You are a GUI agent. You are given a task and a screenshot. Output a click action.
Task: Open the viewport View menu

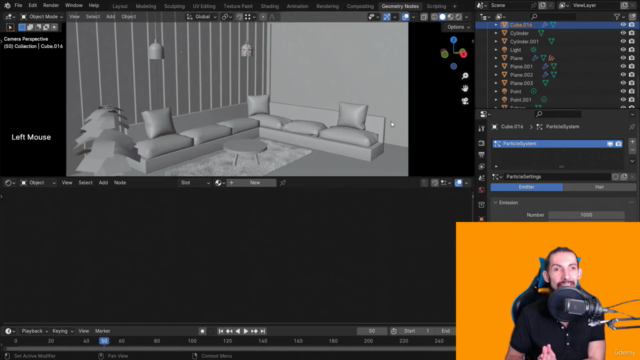point(74,17)
